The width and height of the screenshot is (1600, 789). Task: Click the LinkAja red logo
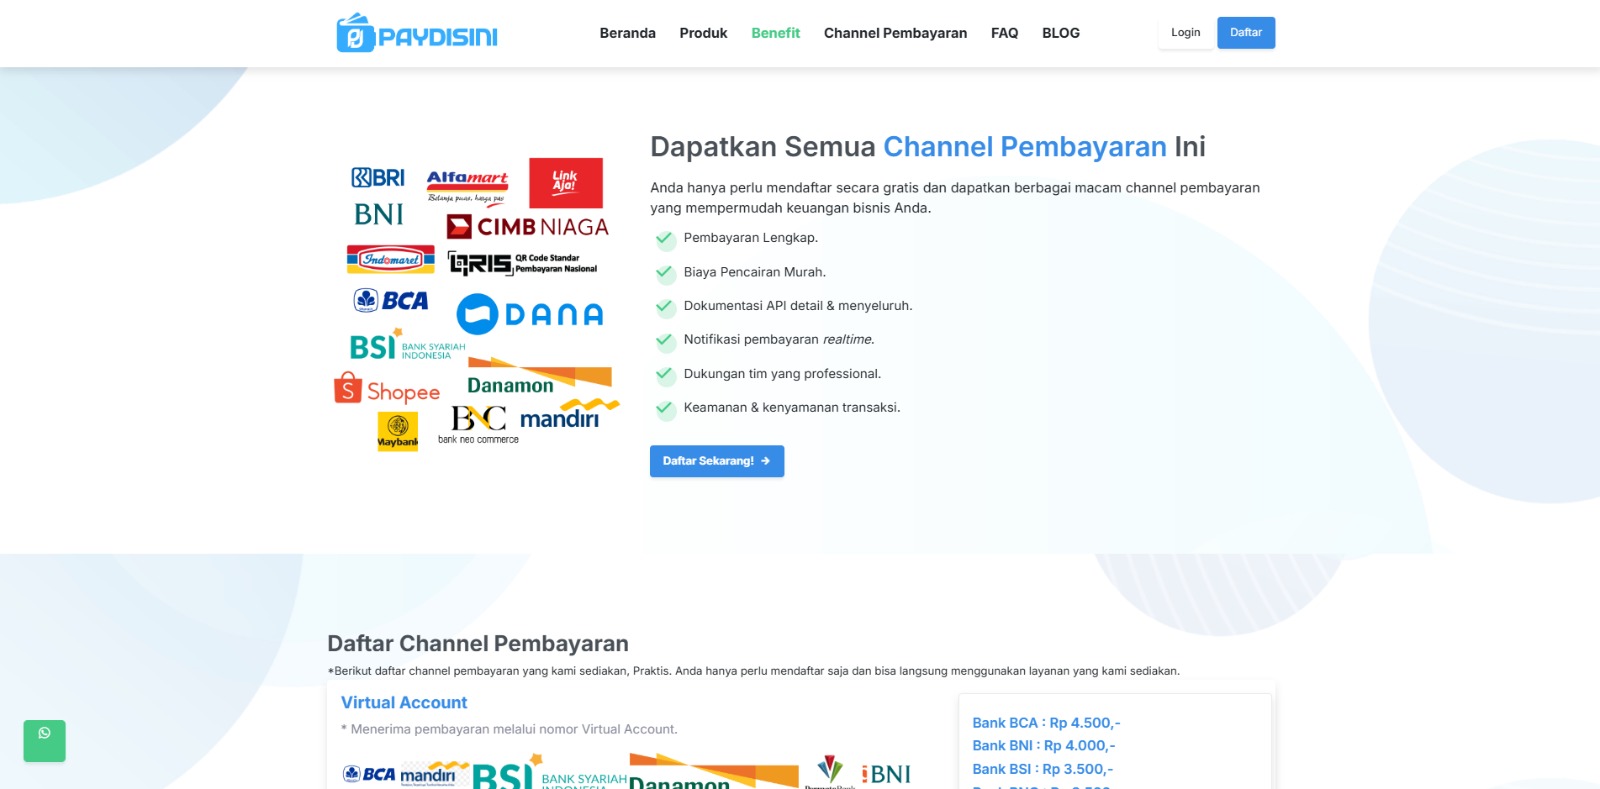click(565, 182)
